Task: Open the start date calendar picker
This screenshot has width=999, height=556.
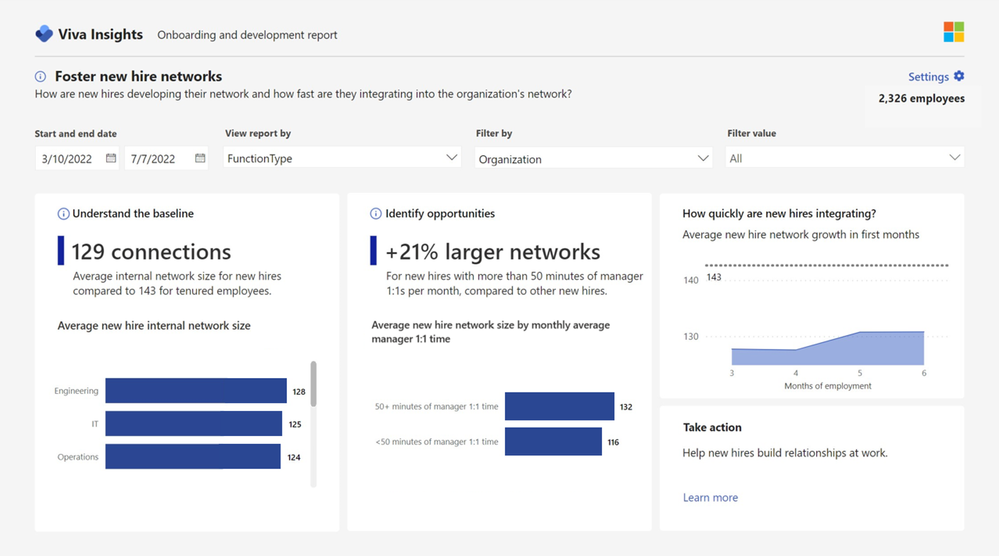Action: (111, 158)
